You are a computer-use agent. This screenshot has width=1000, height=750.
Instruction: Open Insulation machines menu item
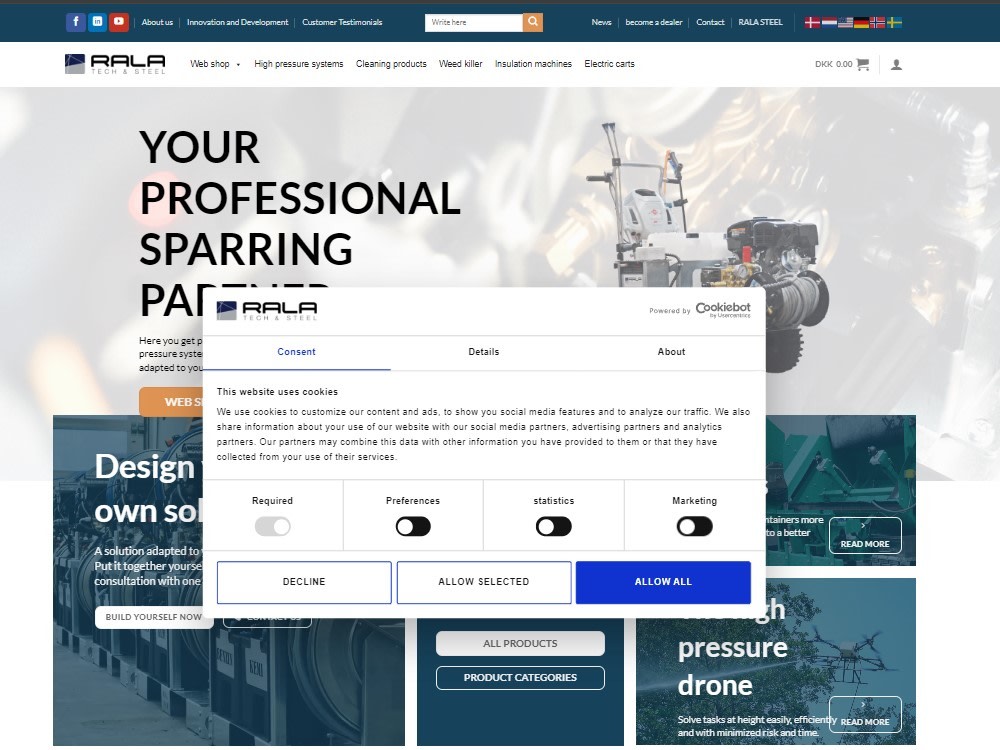pyautogui.click(x=533, y=64)
